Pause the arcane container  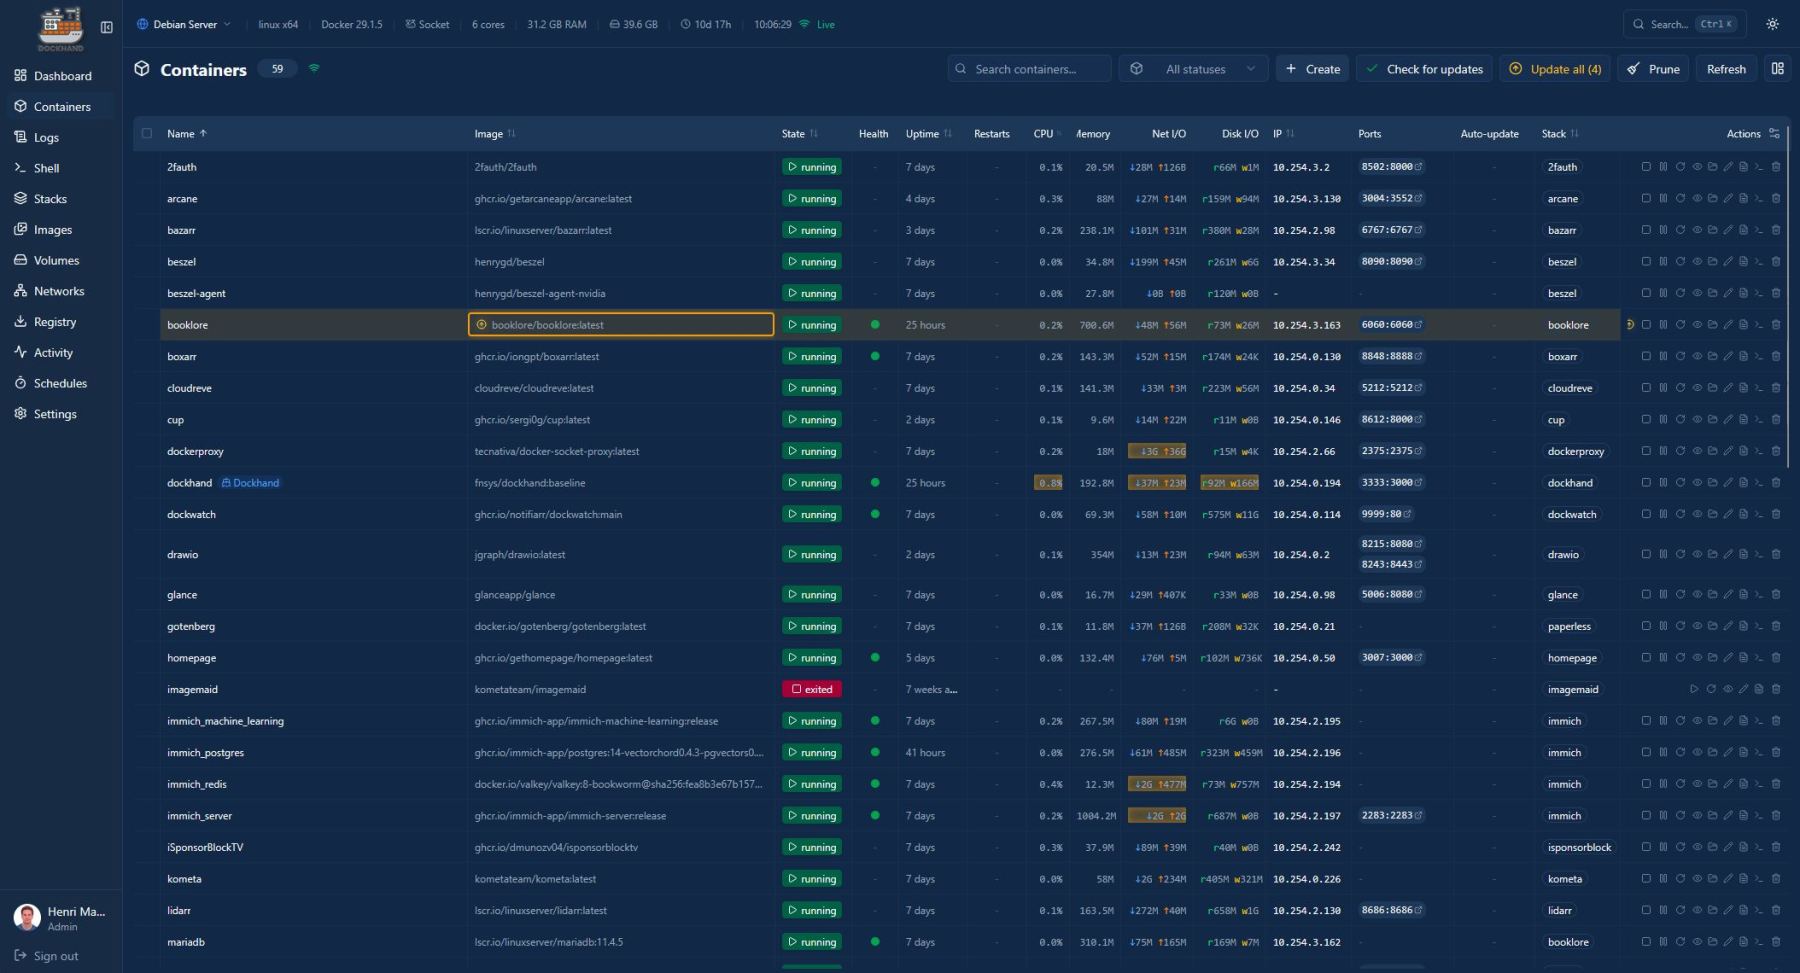[x=1663, y=199]
